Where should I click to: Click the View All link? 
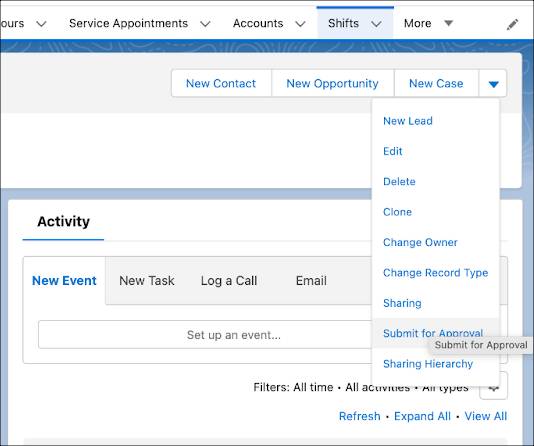(486, 416)
